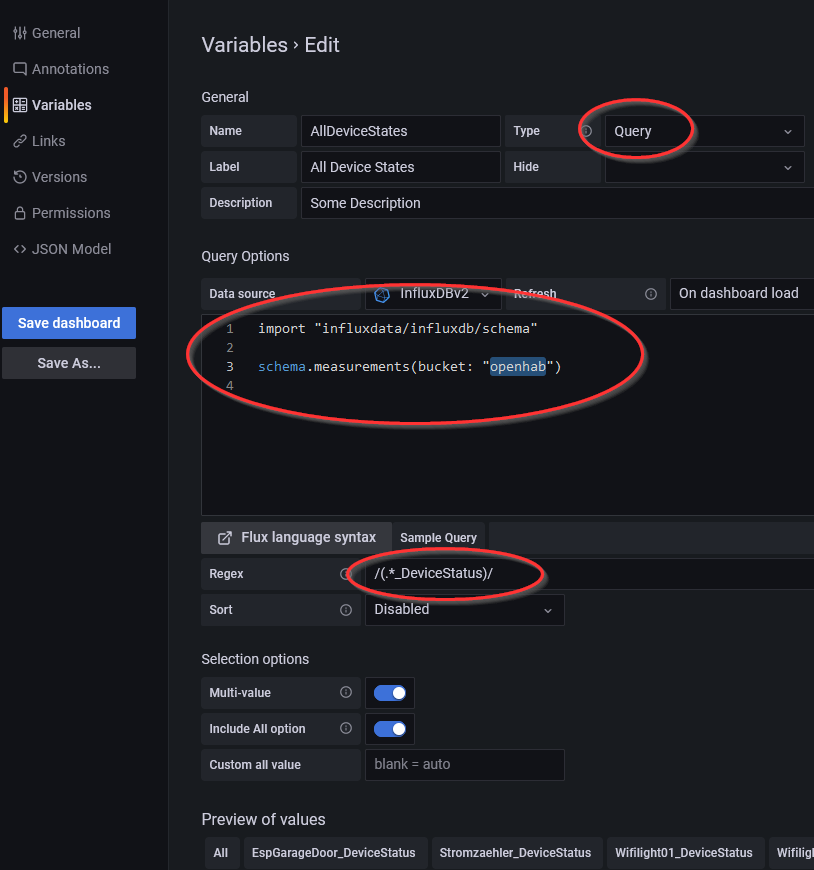
Task: Click the Save dashboard button
Action: pyautogui.click(x=69, y=323)
